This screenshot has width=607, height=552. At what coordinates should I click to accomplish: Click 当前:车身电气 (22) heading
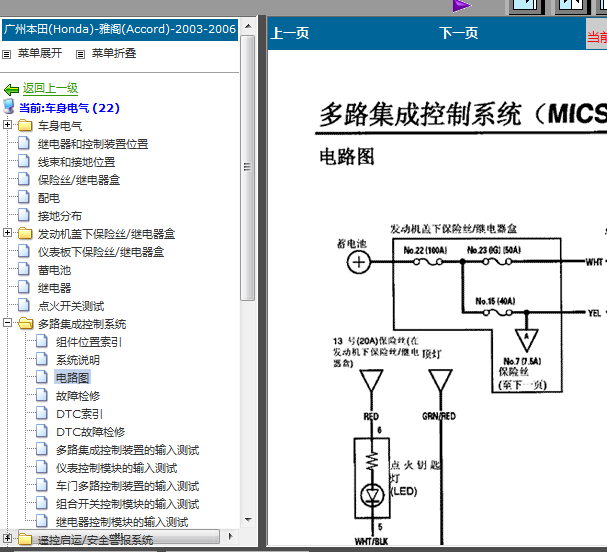70,108
